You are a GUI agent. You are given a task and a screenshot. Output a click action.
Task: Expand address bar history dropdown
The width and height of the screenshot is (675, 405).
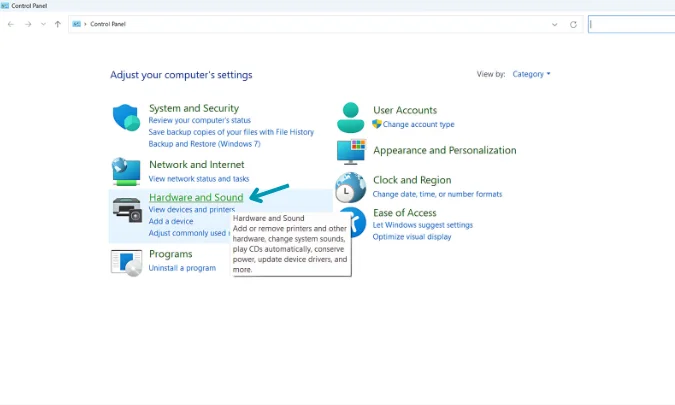click(554, 25)
